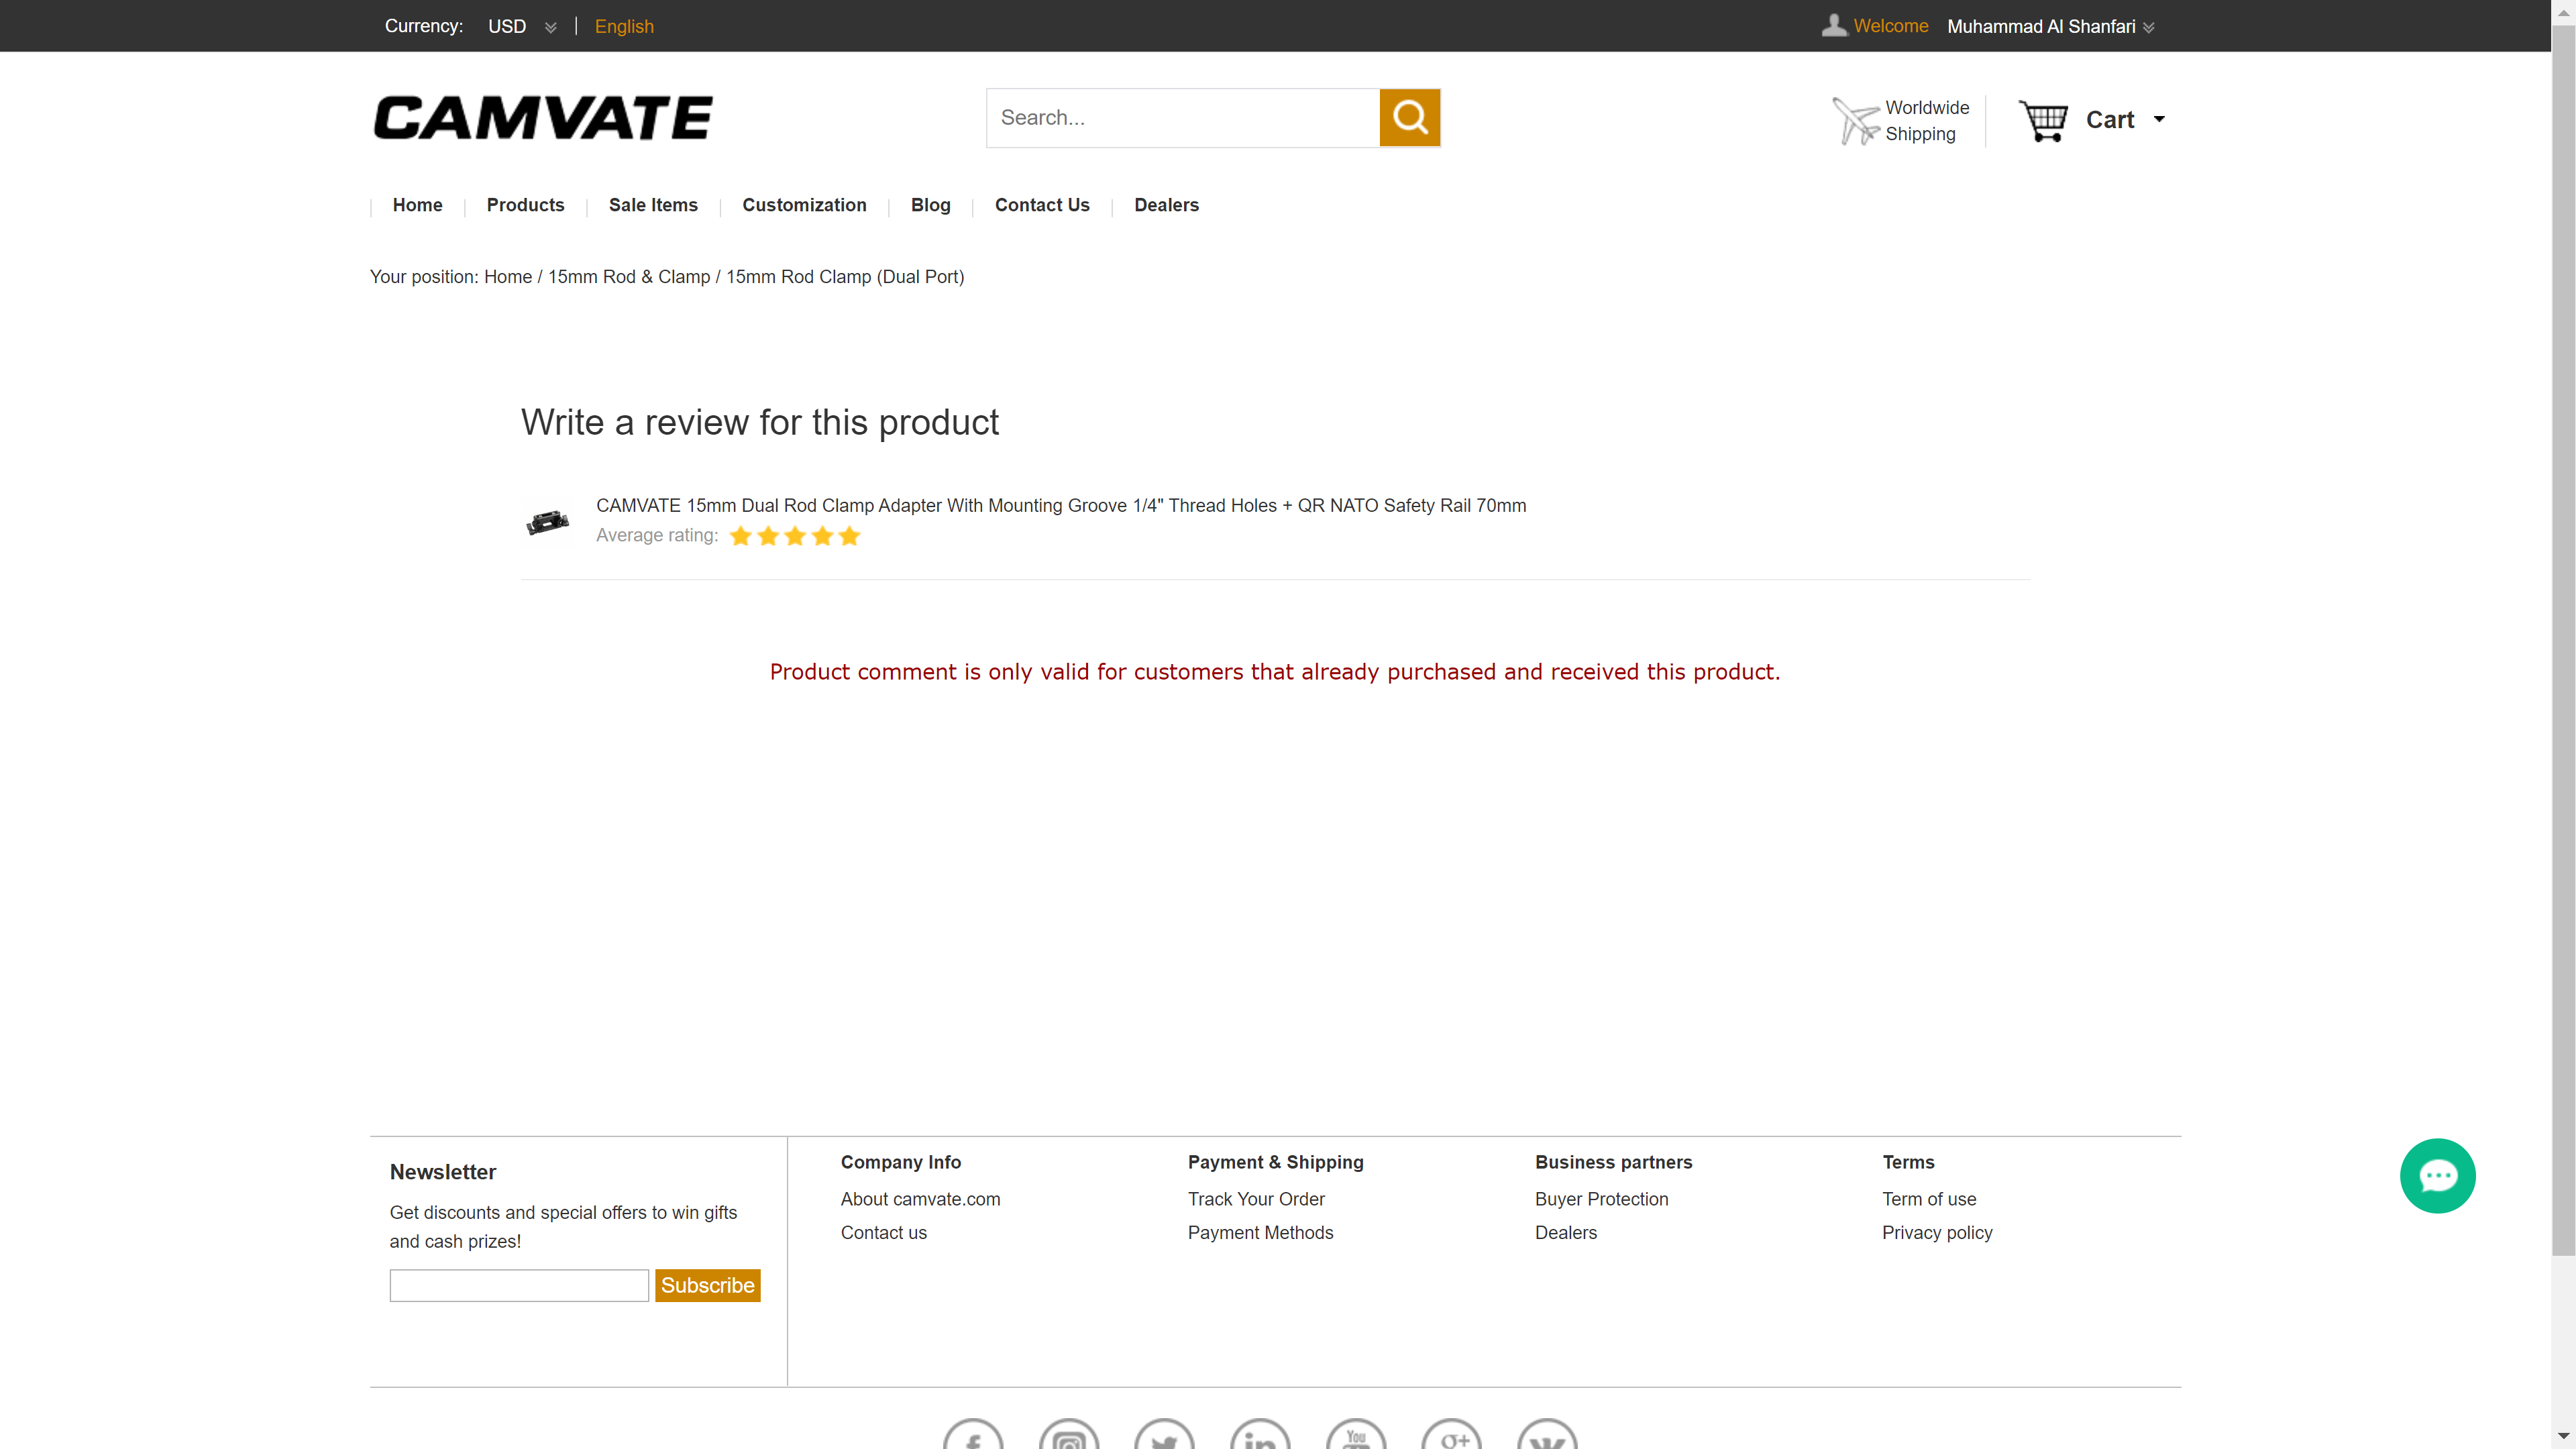Click the Write a review heading
2576x1449 pixels.
tap(760, 422)
